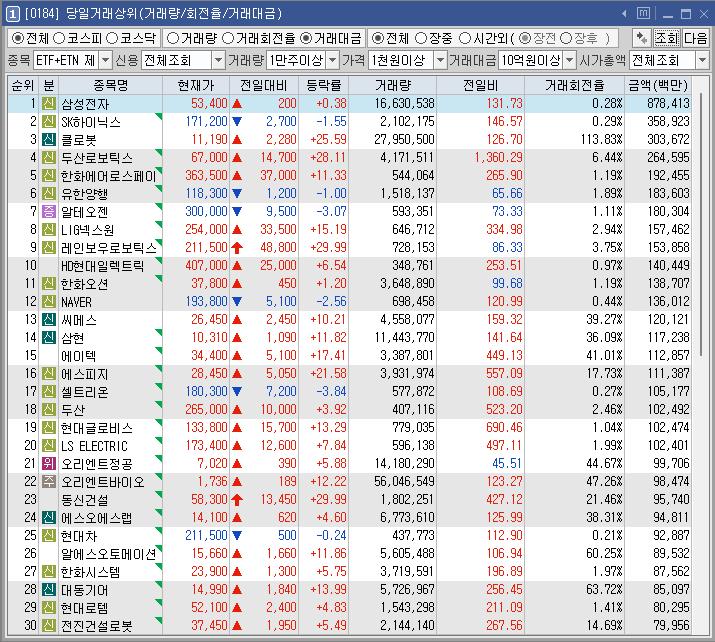The image size is (715, 642).
Task: Click the upper-limit arrow icon for 레인보우로보틱스
Action: [237, 248]
